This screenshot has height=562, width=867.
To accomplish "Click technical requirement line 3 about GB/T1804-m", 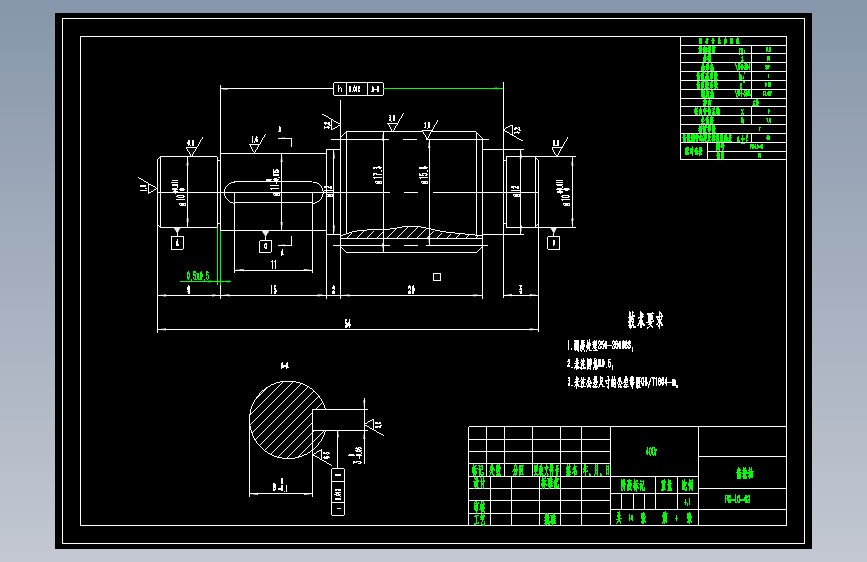I will (623, 382).
